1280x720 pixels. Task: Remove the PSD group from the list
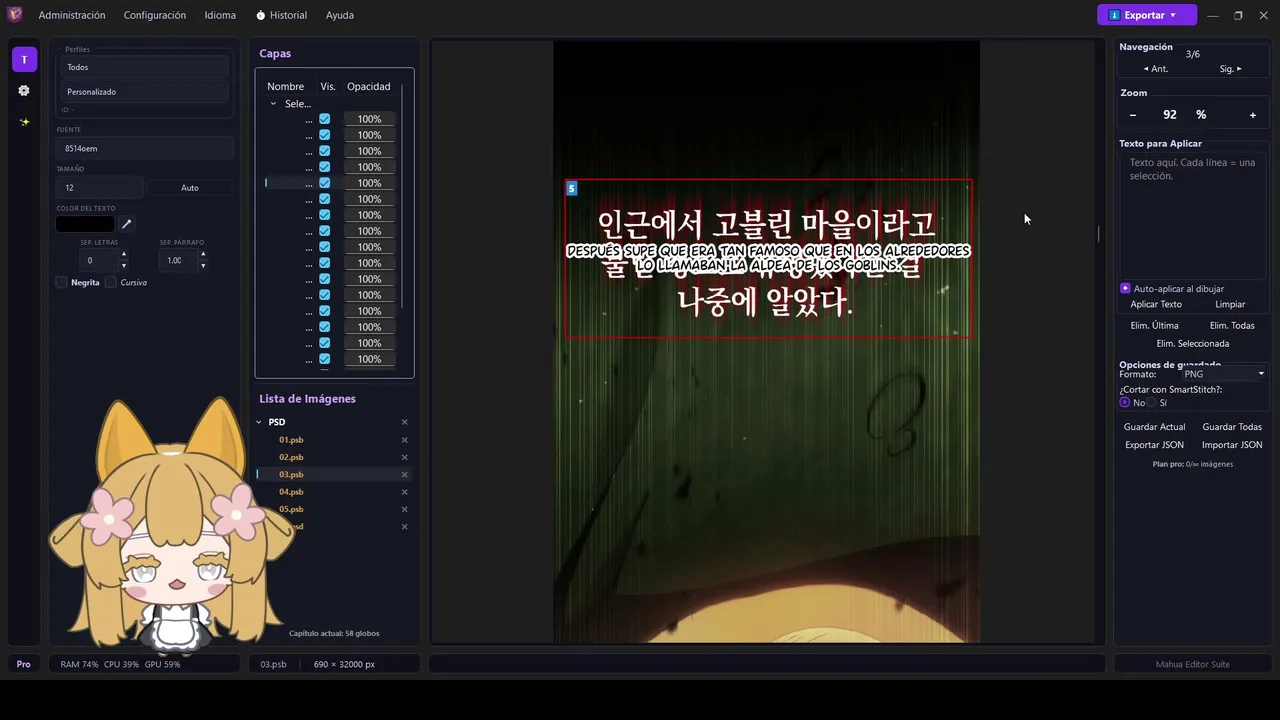point(405,422)
